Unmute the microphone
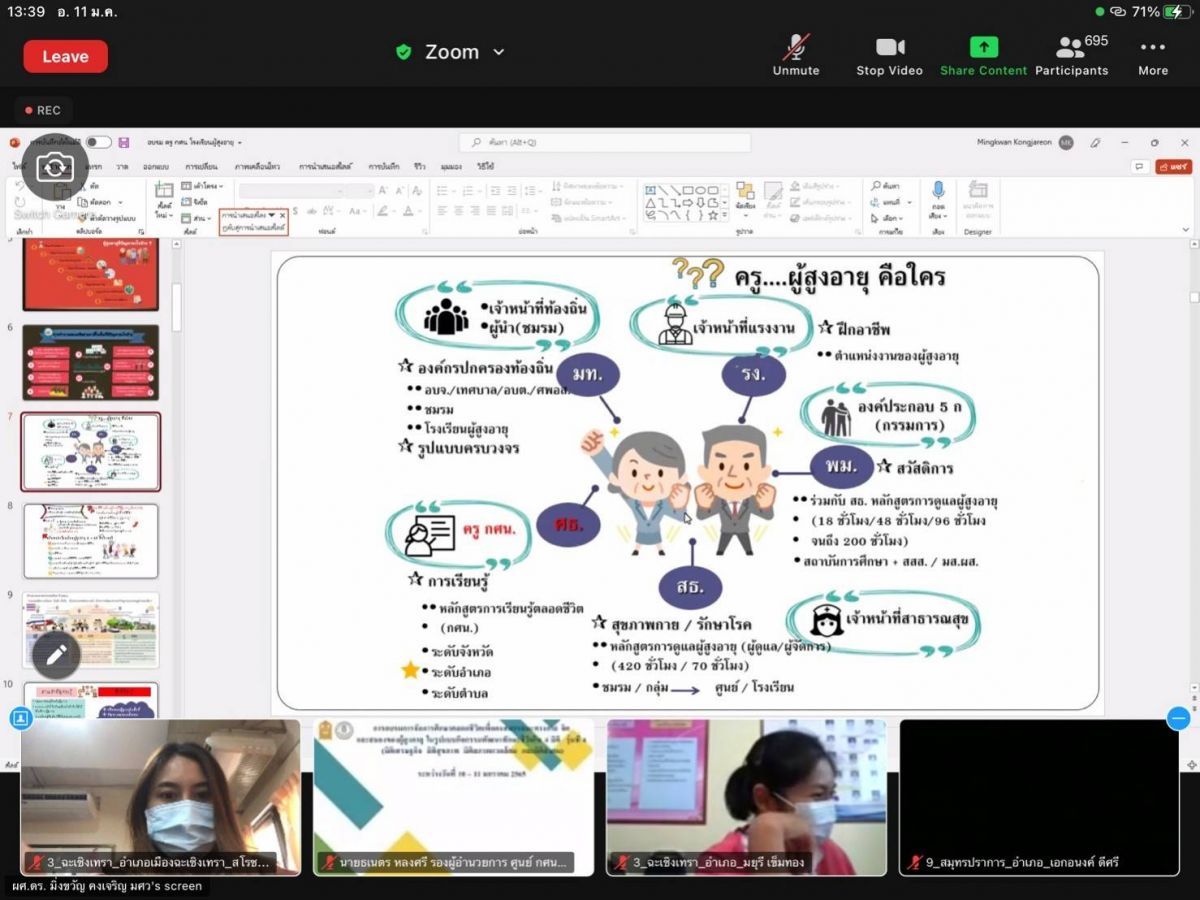The image size is (1200, 900). click(796, 56)
